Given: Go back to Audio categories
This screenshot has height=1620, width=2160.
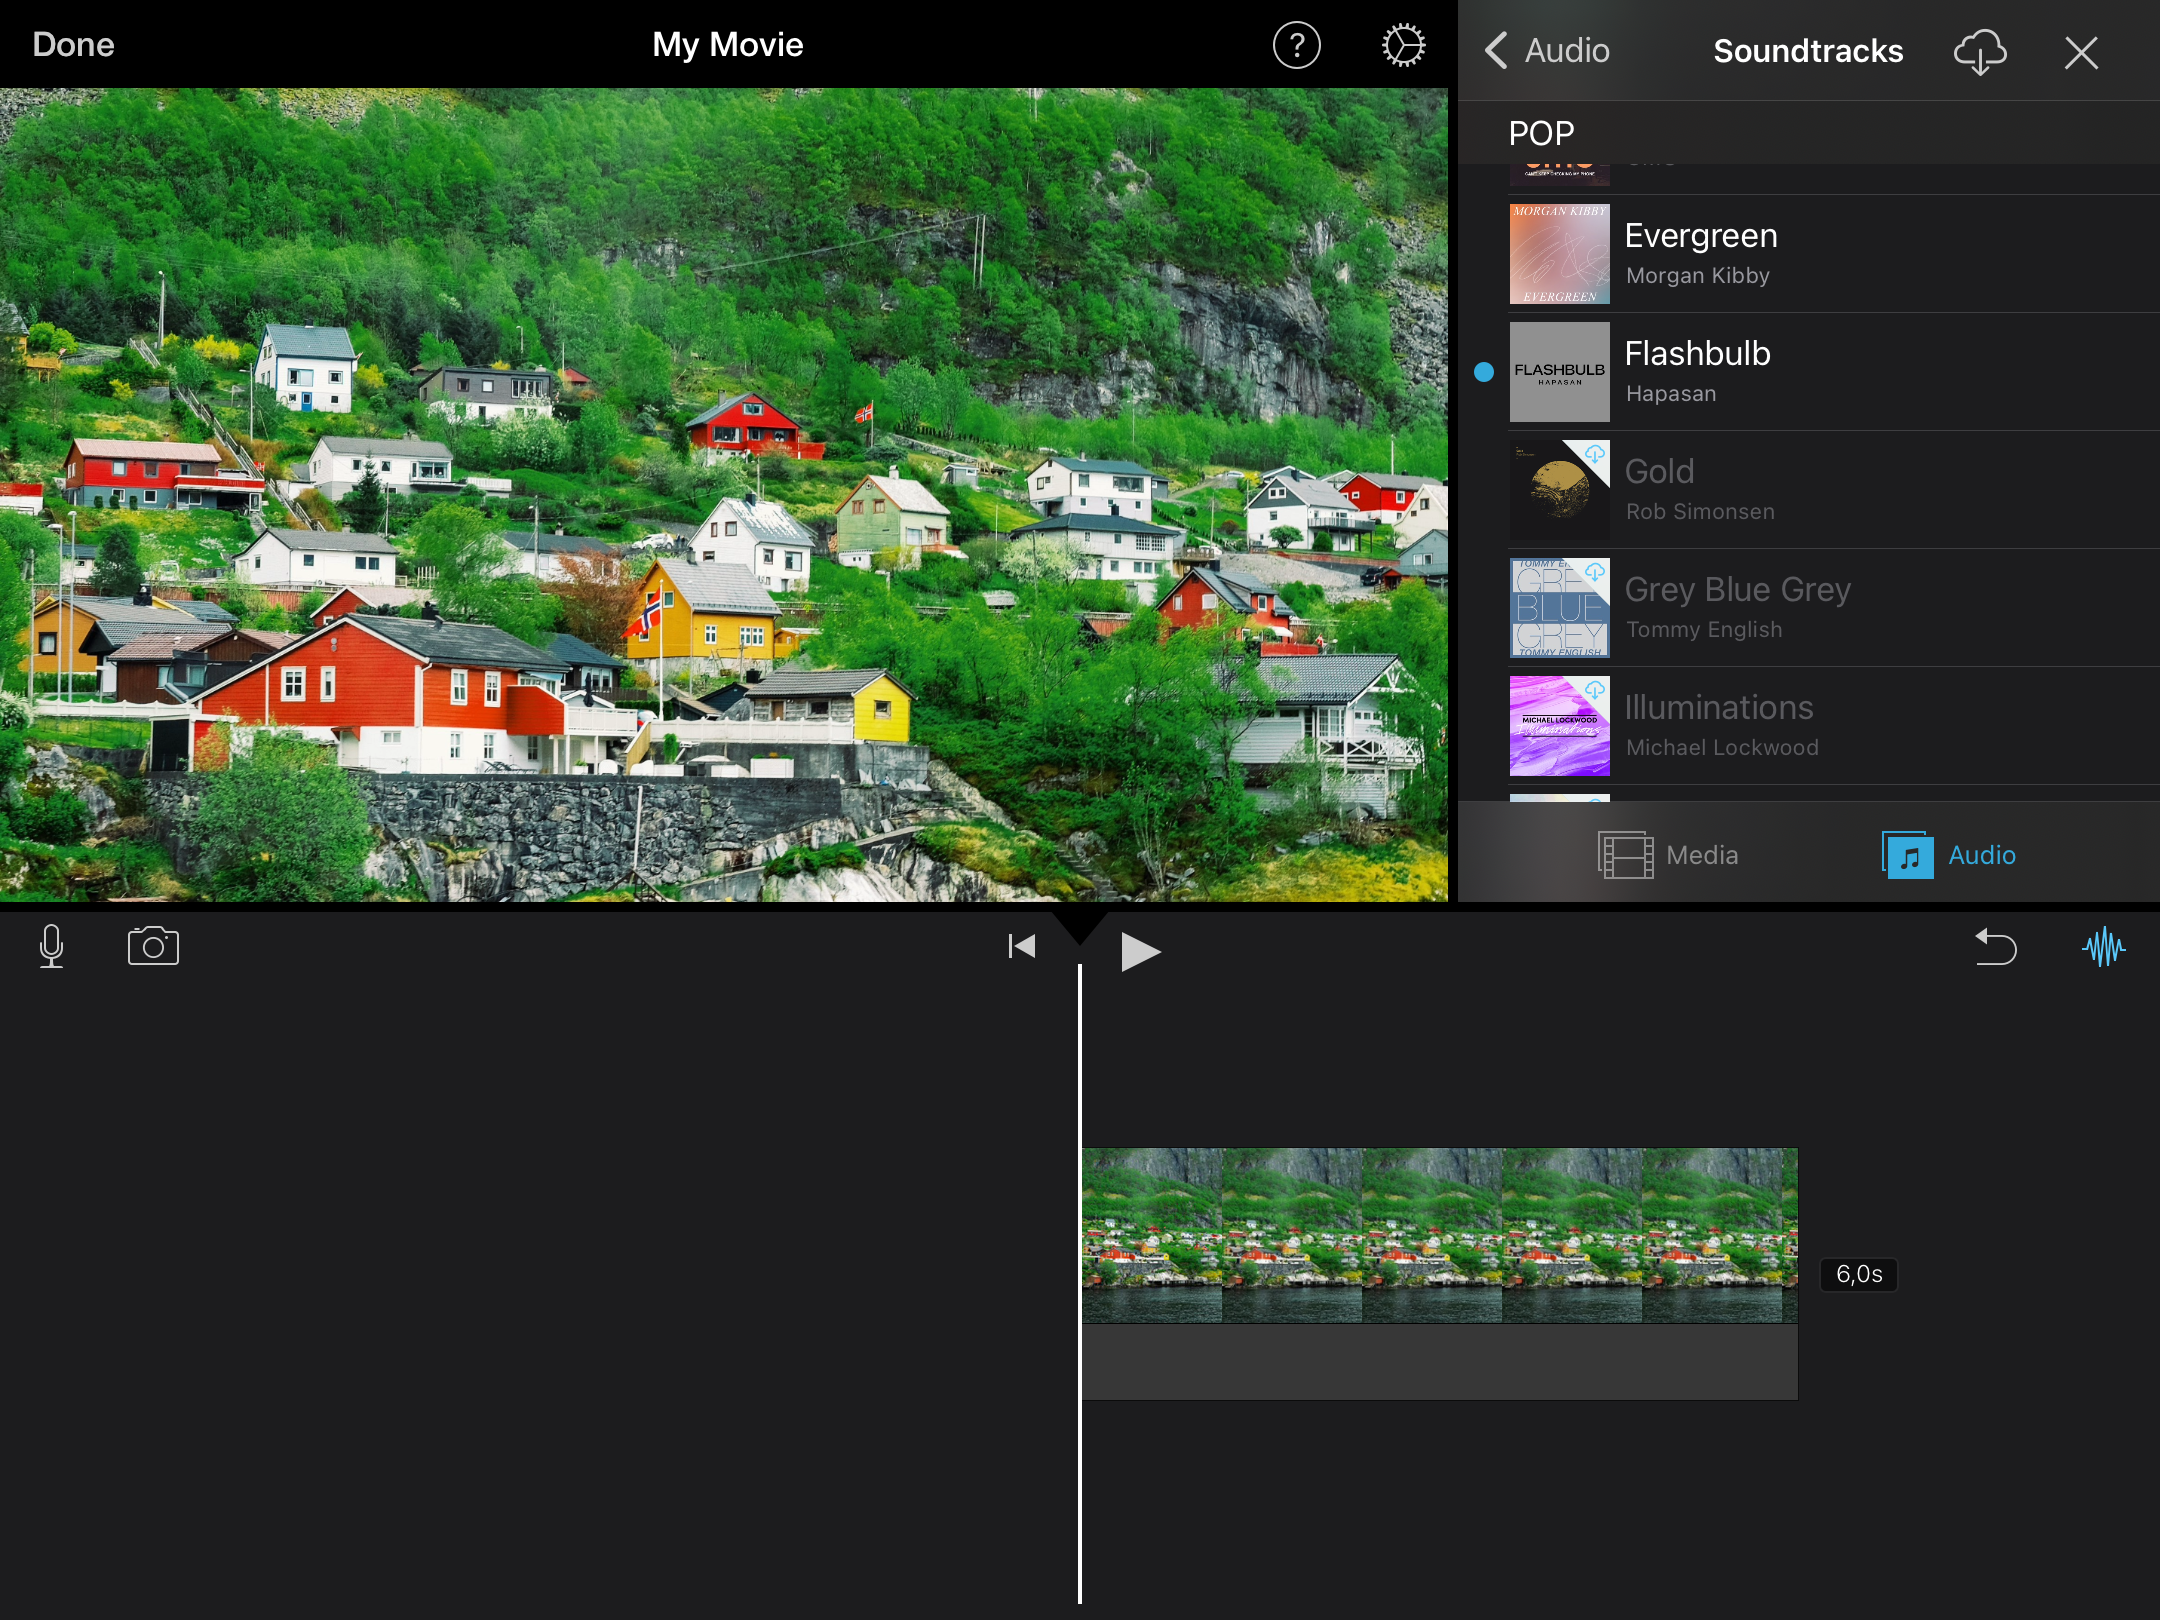Looking at the screenshot, I should (1545, 51).
